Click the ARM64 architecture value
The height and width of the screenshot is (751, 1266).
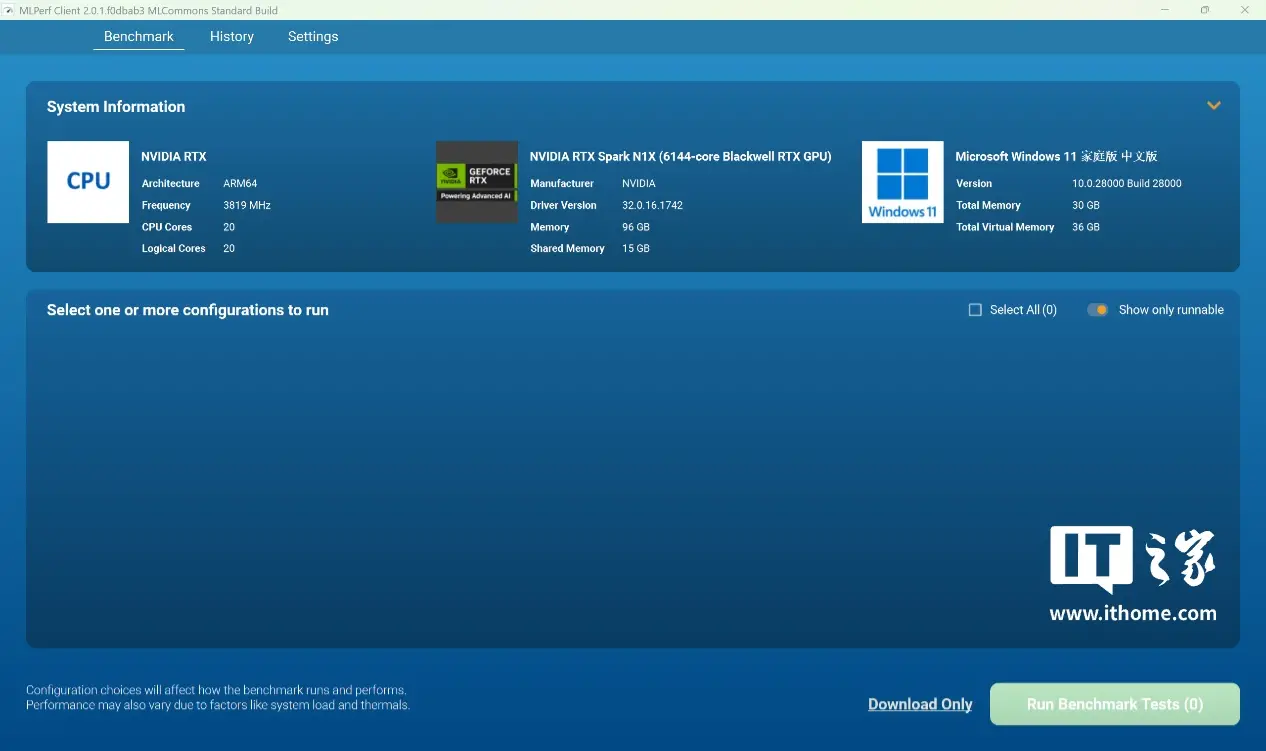pos(240,184)
